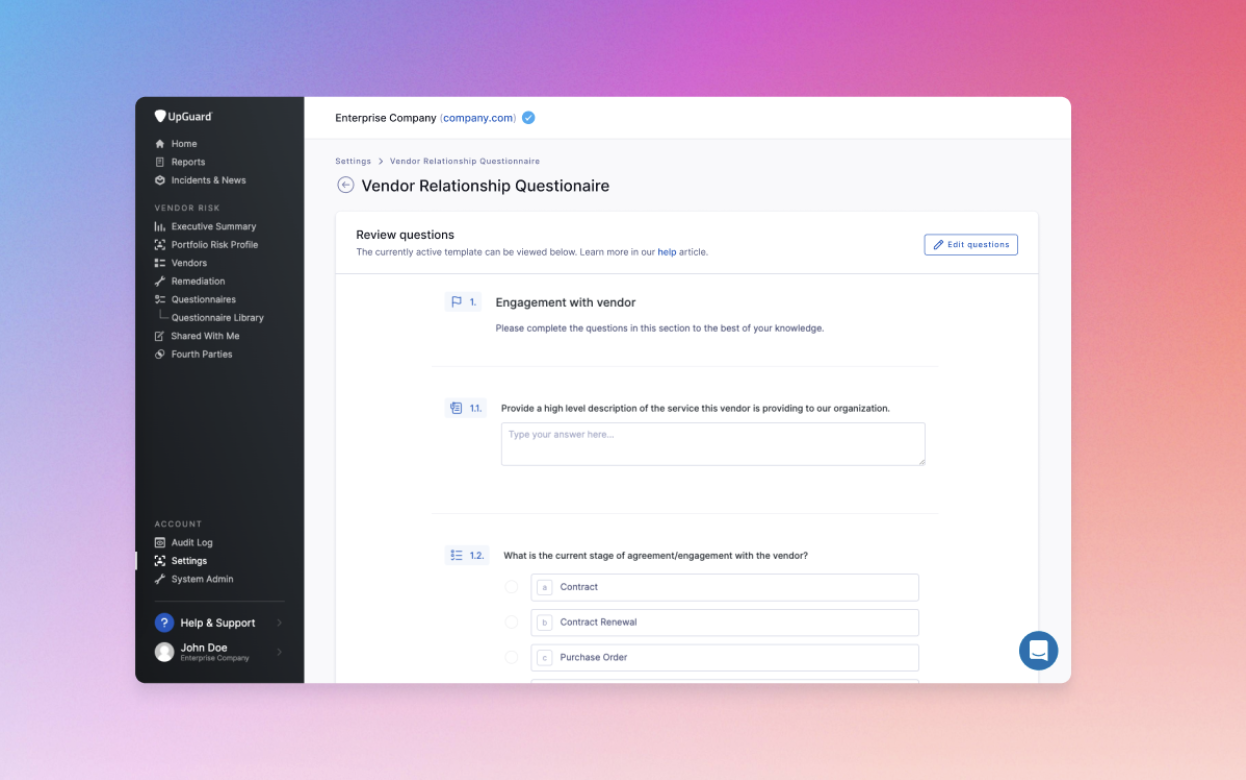Open Home in the sidebar

184,144
